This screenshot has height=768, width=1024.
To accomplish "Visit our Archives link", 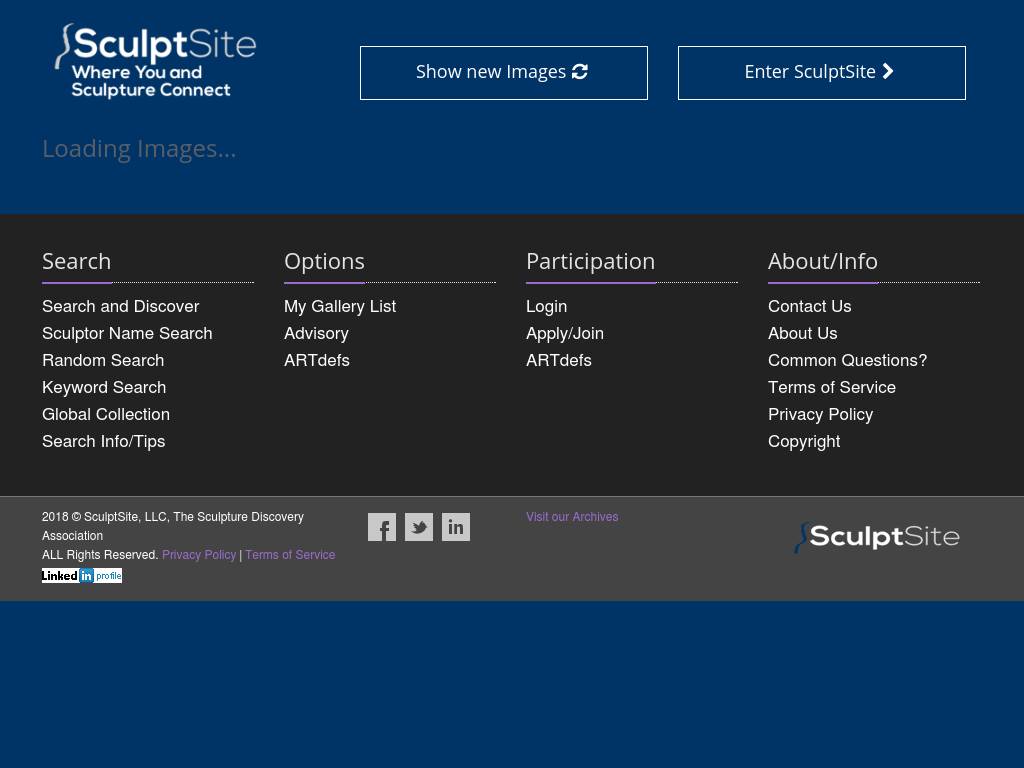I will [x=572, y=517].
